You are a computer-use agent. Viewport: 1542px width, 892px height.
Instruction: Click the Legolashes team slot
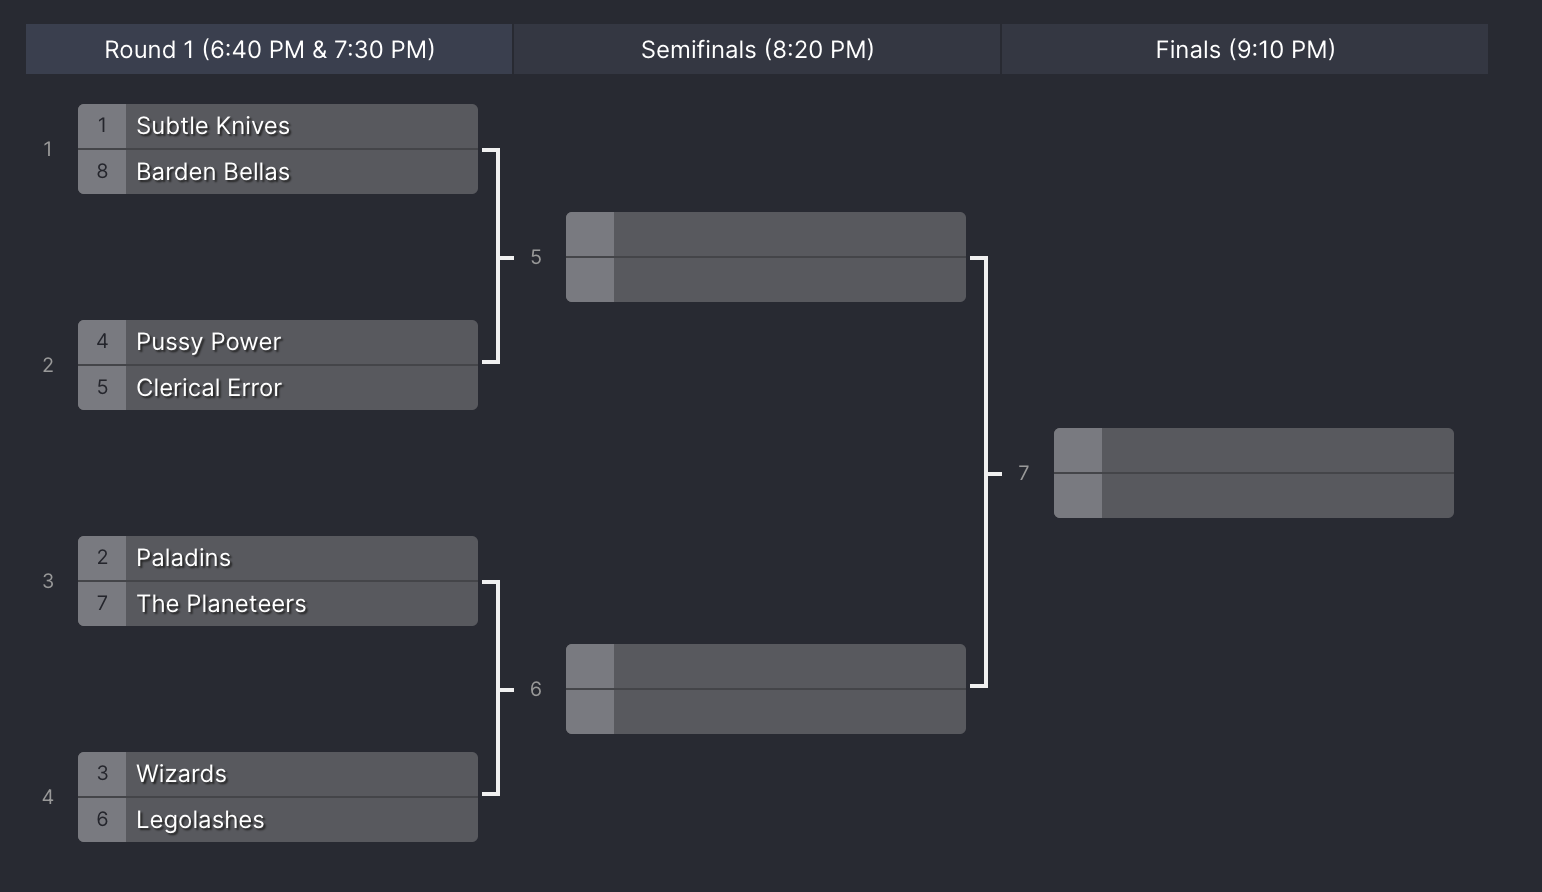click(x=278, y=820)
